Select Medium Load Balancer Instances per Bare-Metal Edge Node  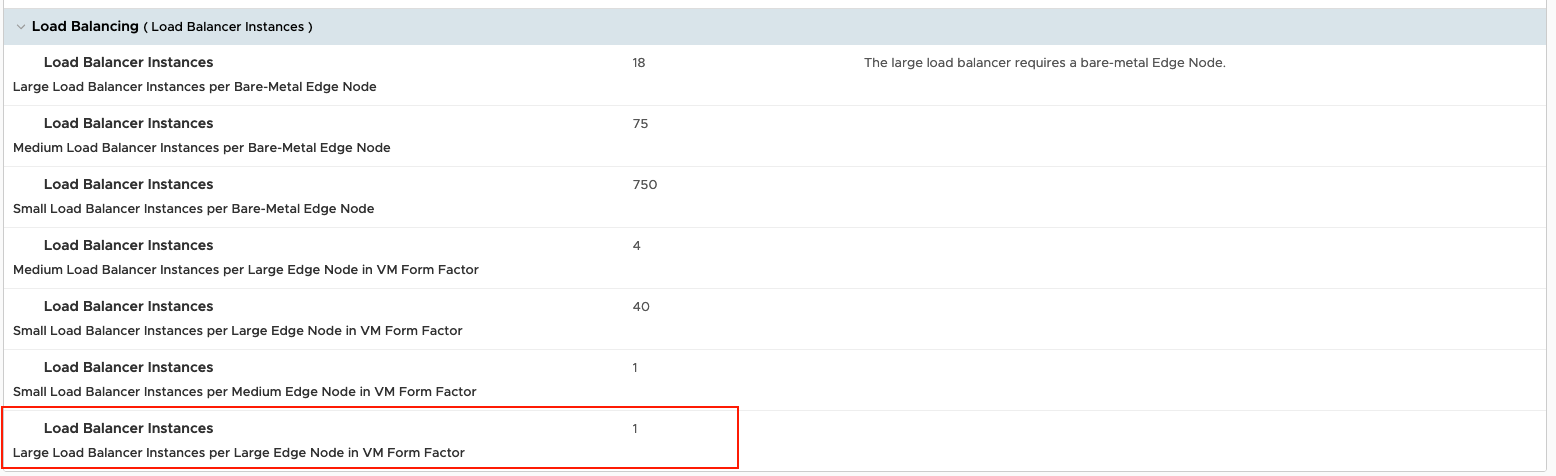point(201,148)
